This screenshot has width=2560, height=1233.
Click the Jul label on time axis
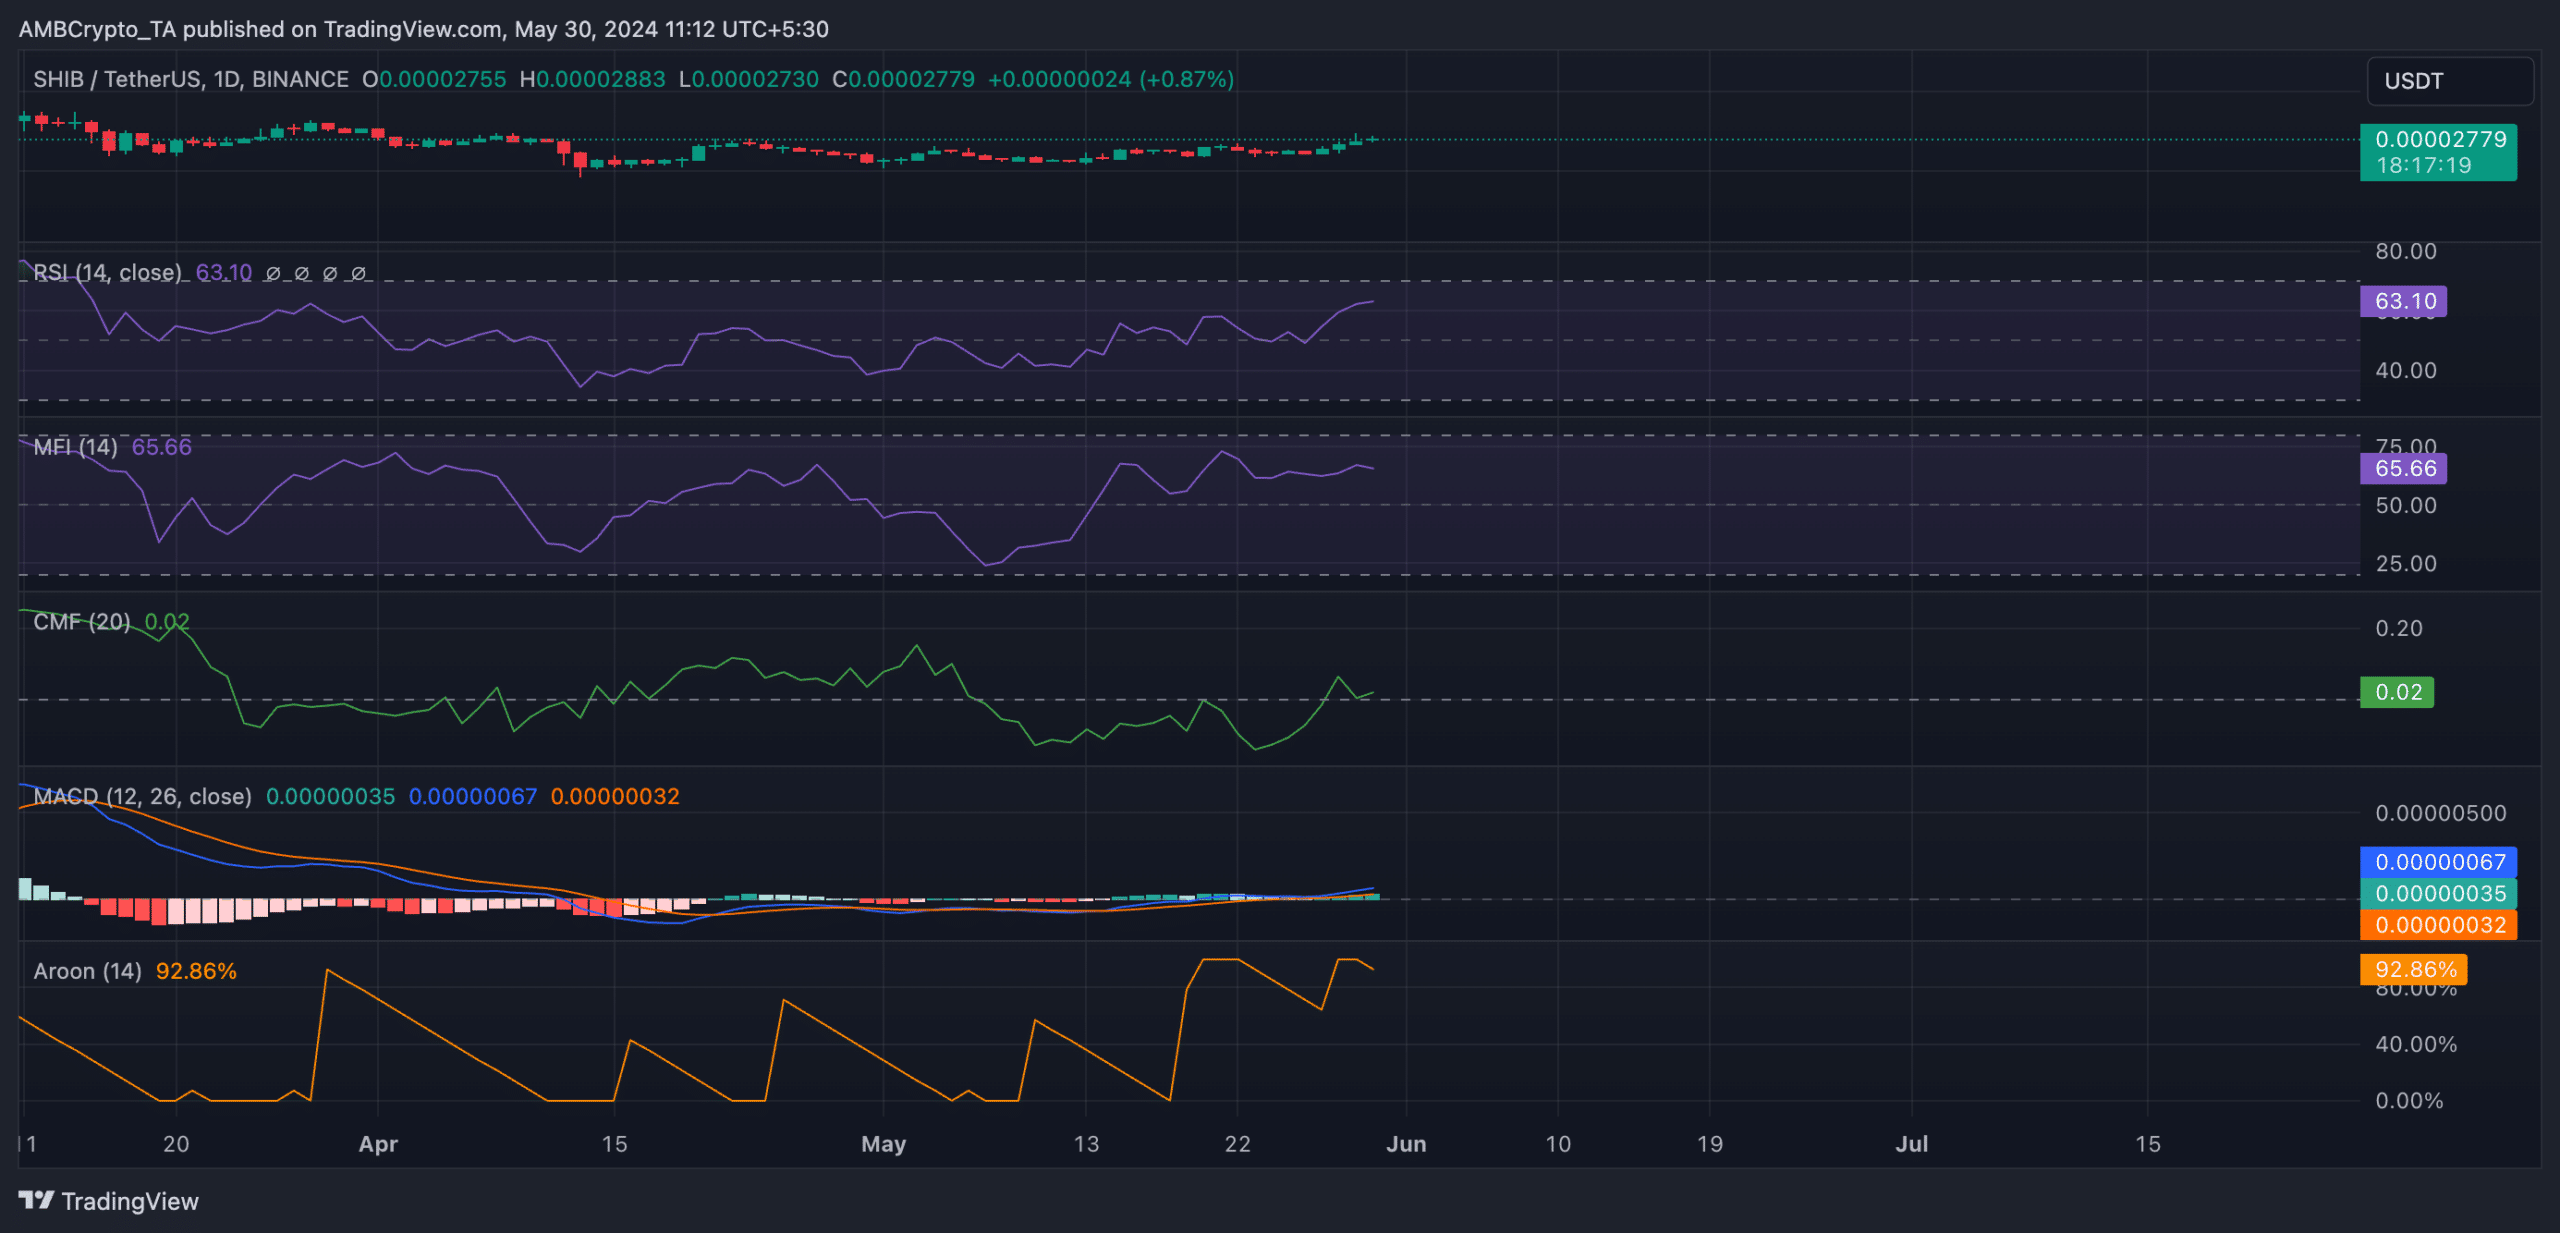1912,1144
